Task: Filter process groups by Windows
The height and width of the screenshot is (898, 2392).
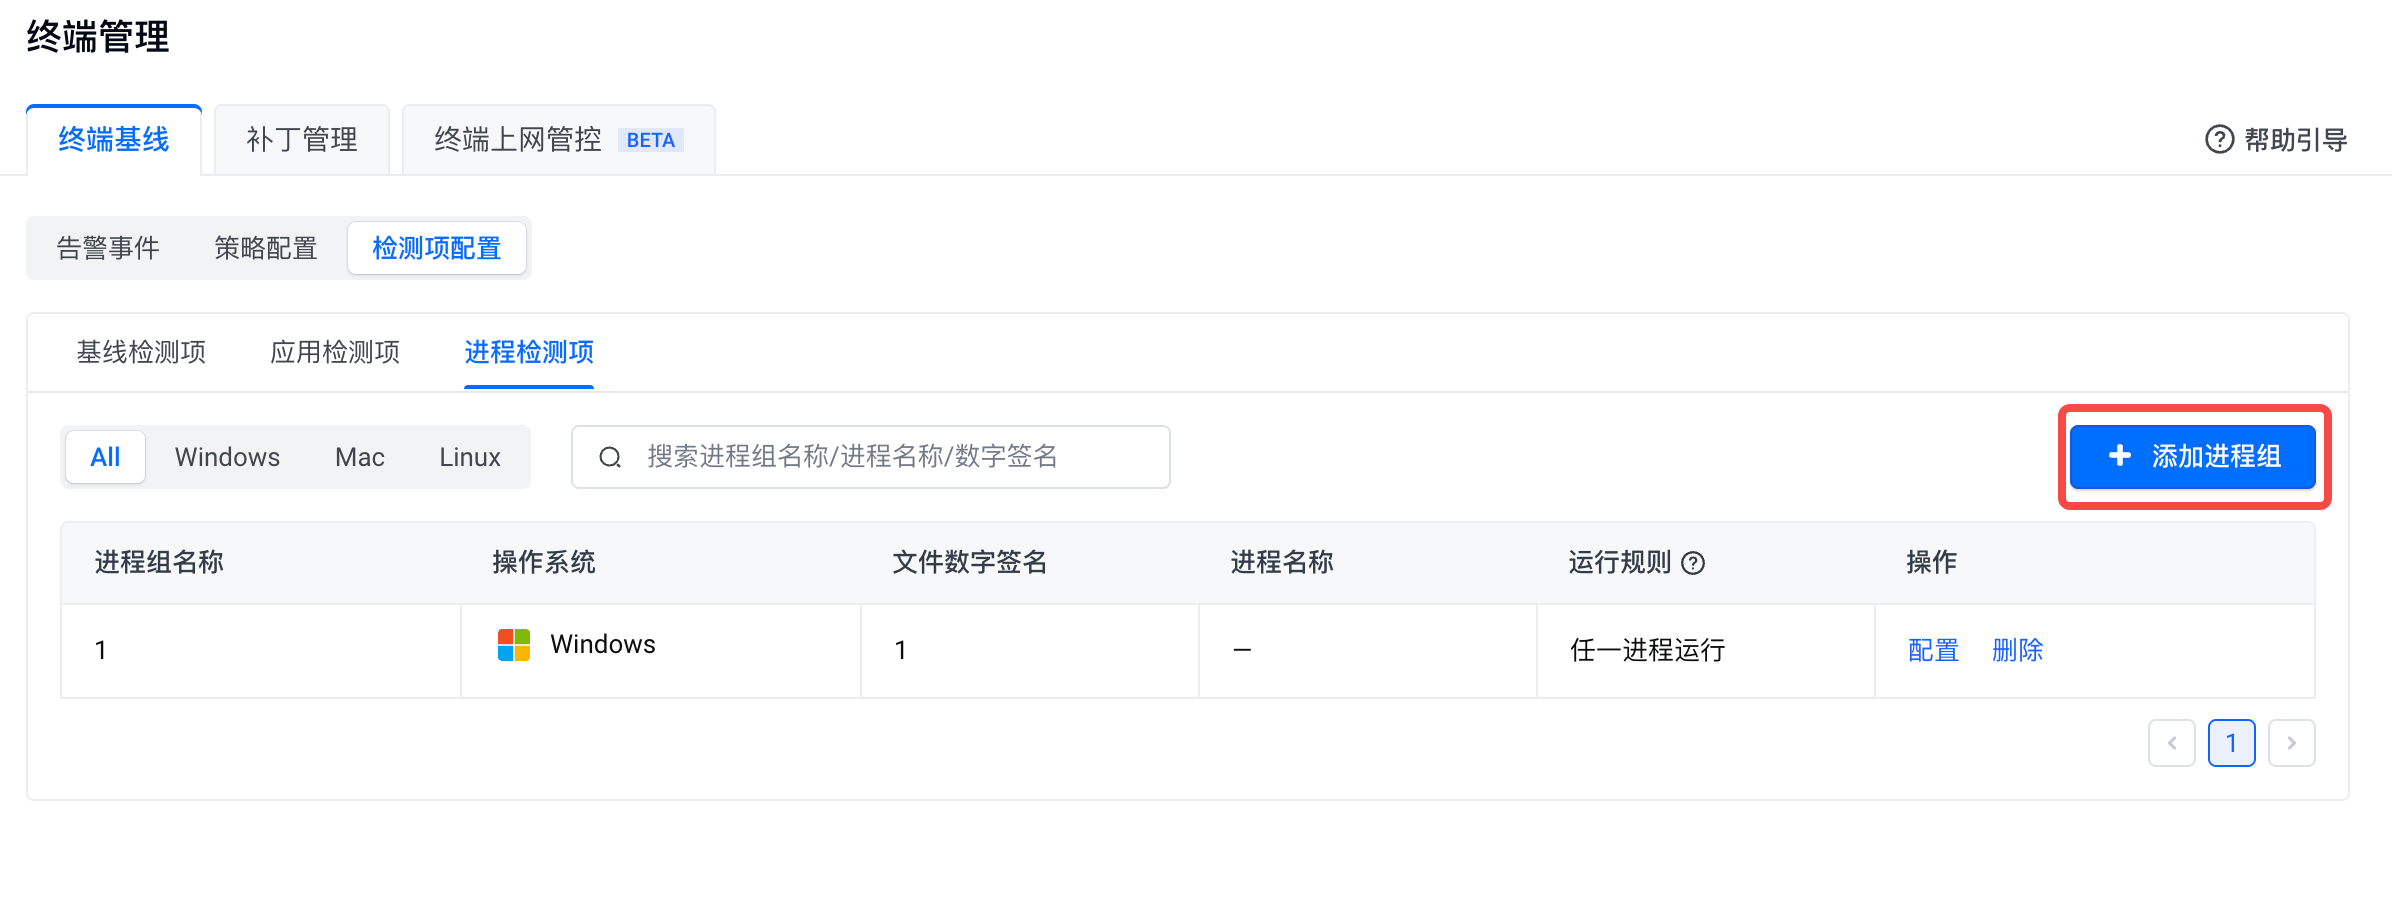Action: [x=227, y=457]
